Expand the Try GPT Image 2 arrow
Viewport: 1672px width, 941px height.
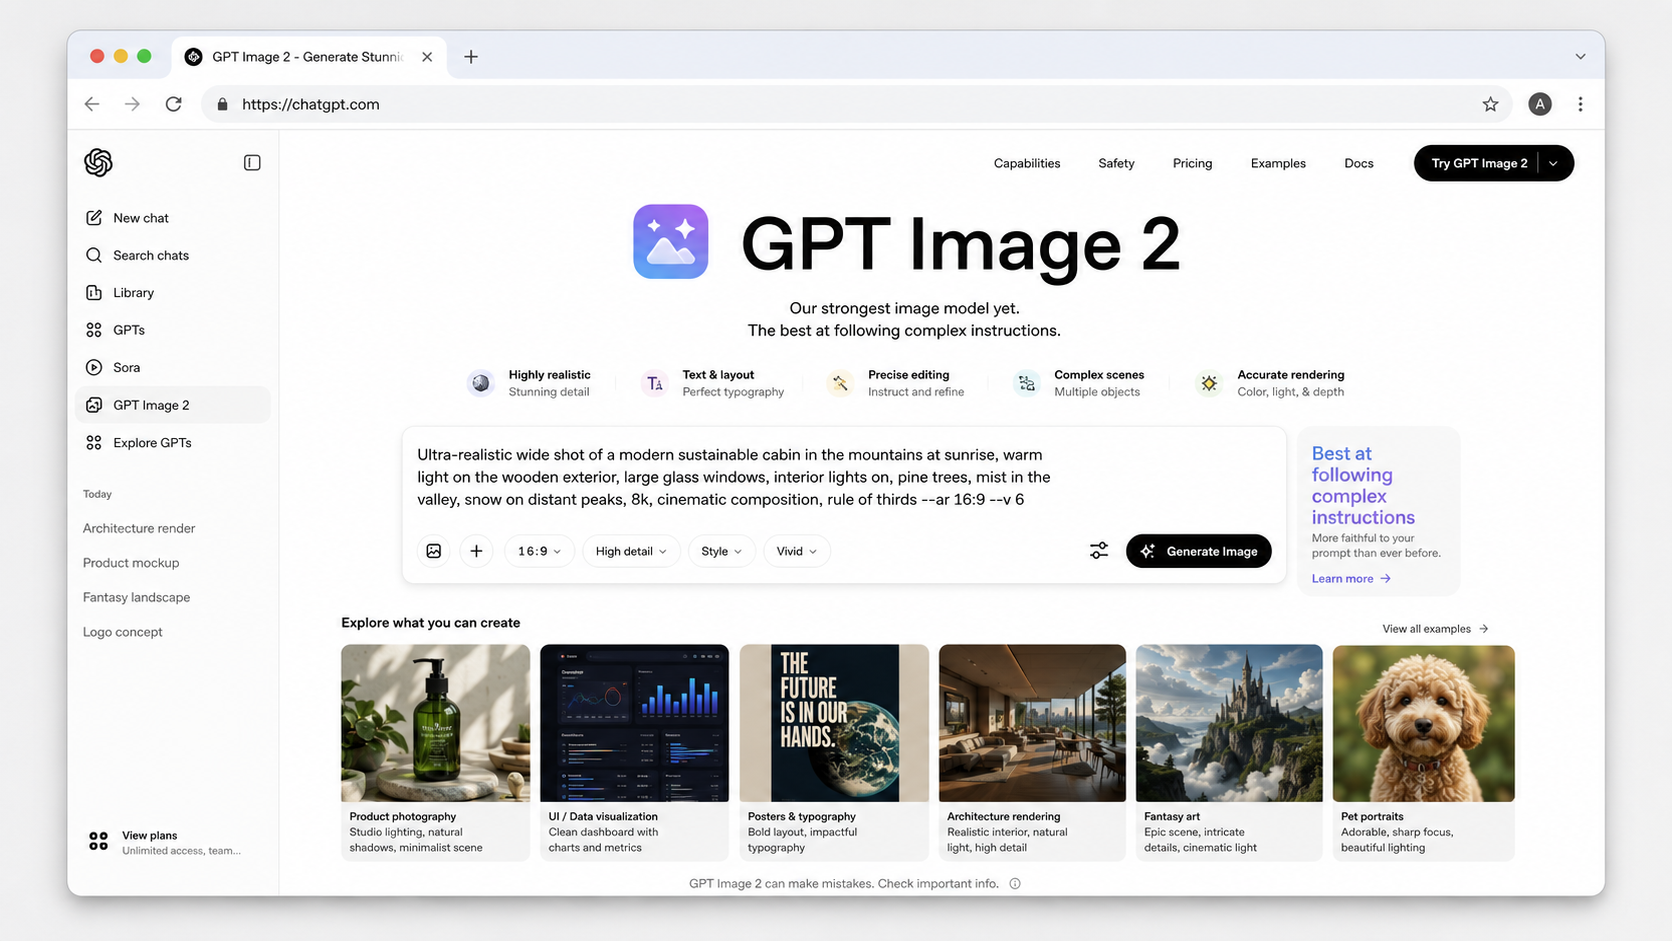[x=1554, y=163]
